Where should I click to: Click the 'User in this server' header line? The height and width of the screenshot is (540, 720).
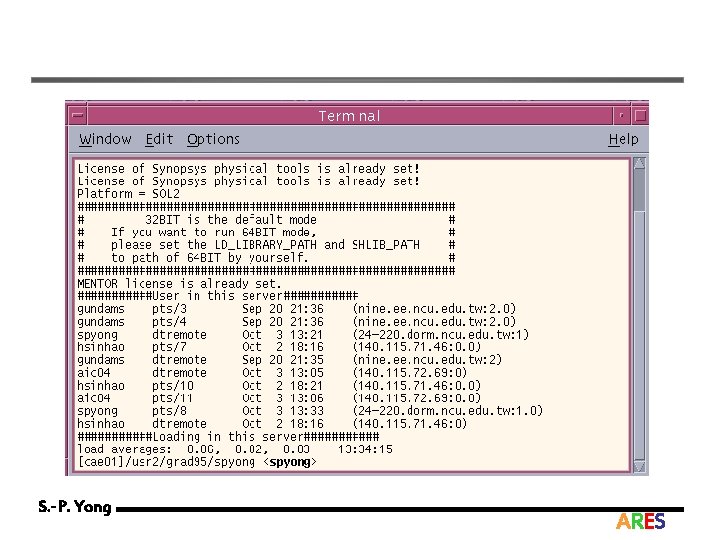coord(218,296)
